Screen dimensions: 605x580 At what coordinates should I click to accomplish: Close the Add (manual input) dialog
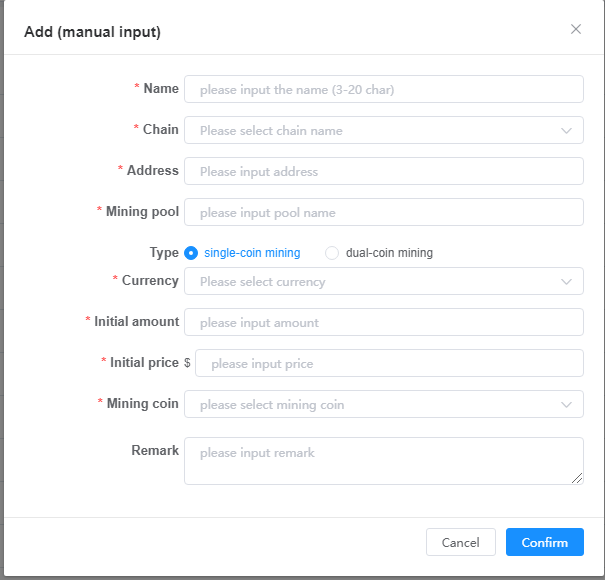tap(576, 29)
